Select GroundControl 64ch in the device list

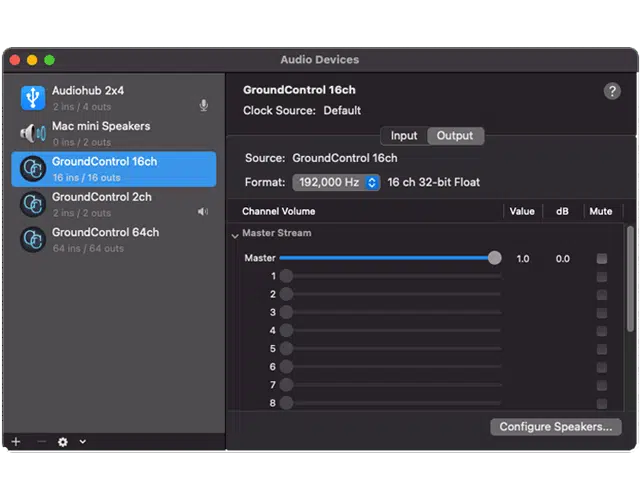click(114, 240)
